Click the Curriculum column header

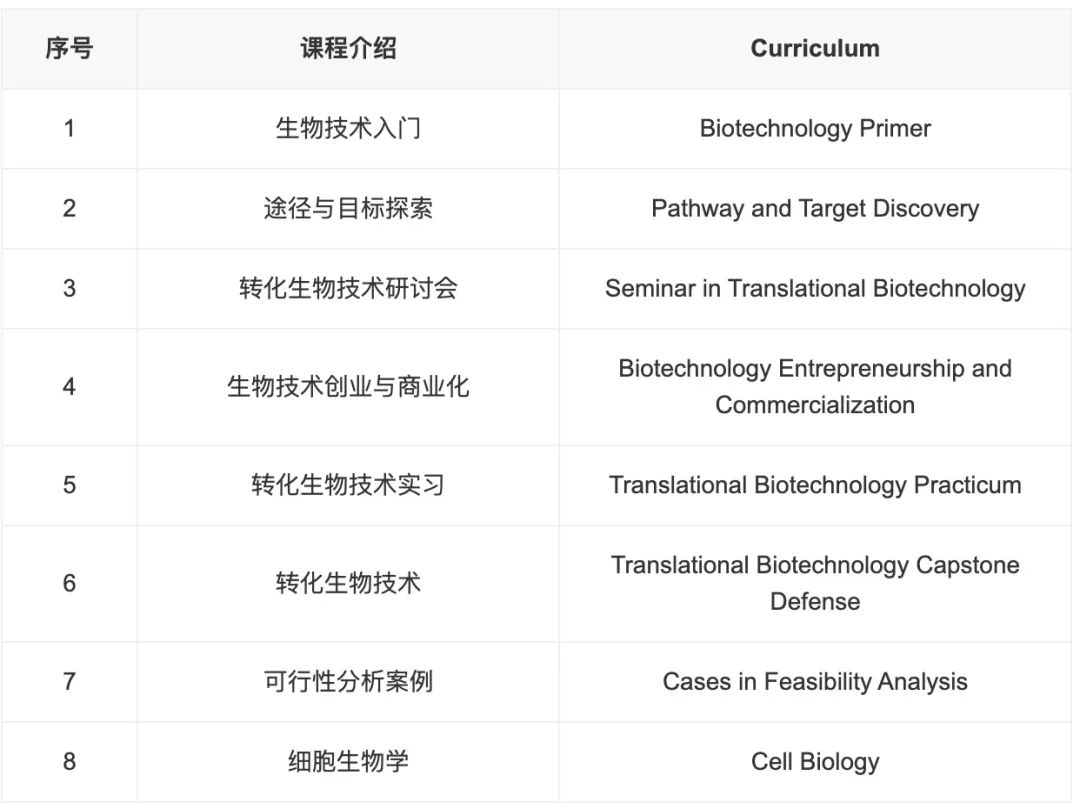point(815,48)
